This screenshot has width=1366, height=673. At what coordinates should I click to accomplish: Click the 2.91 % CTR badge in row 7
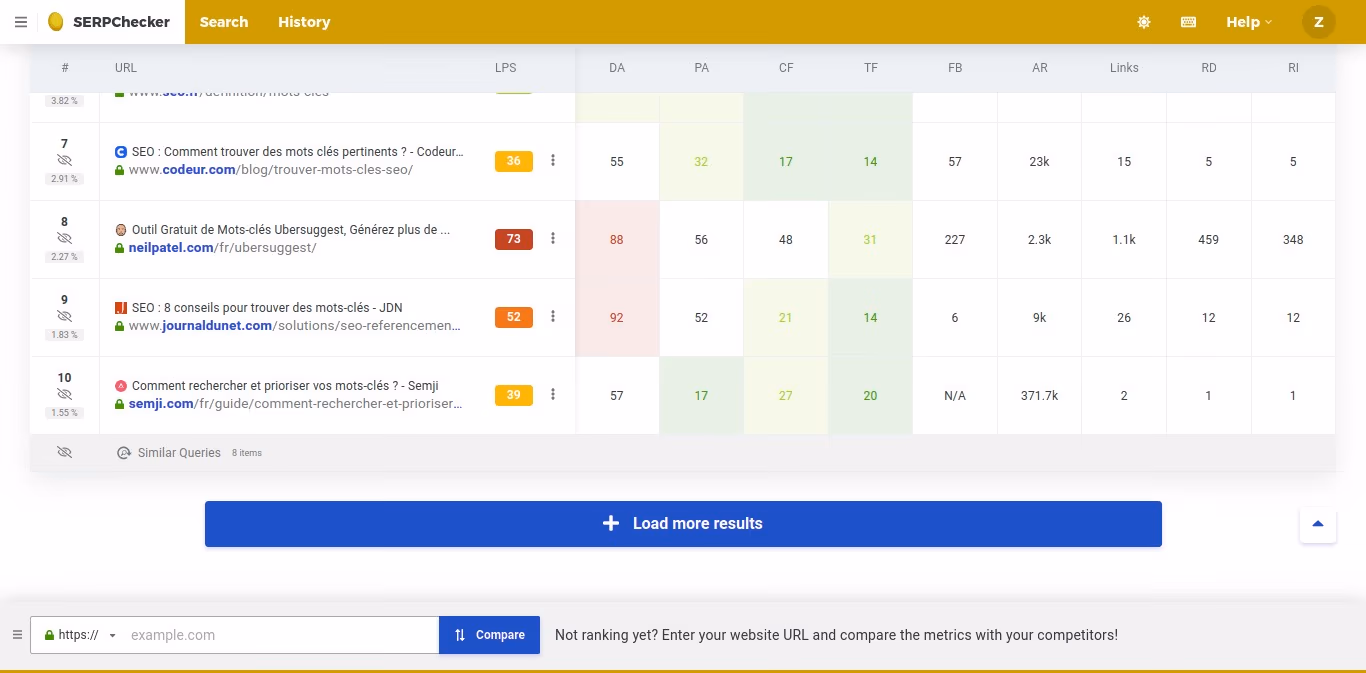click(65, 178)
